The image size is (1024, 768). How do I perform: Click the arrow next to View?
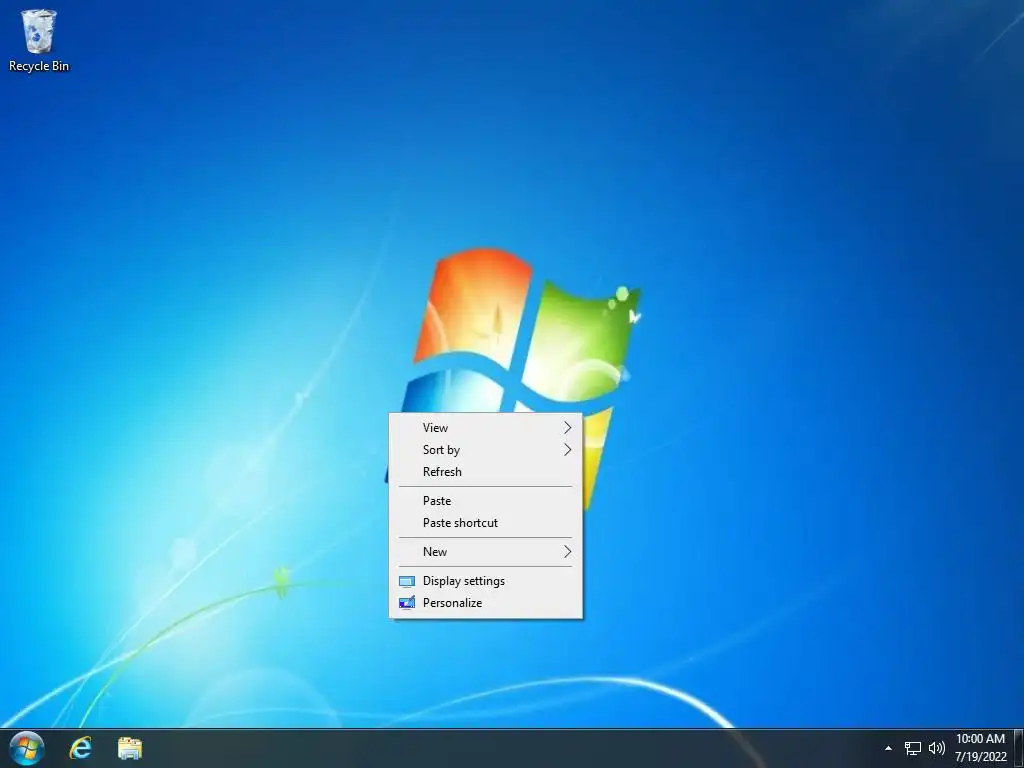coord(568,428)
